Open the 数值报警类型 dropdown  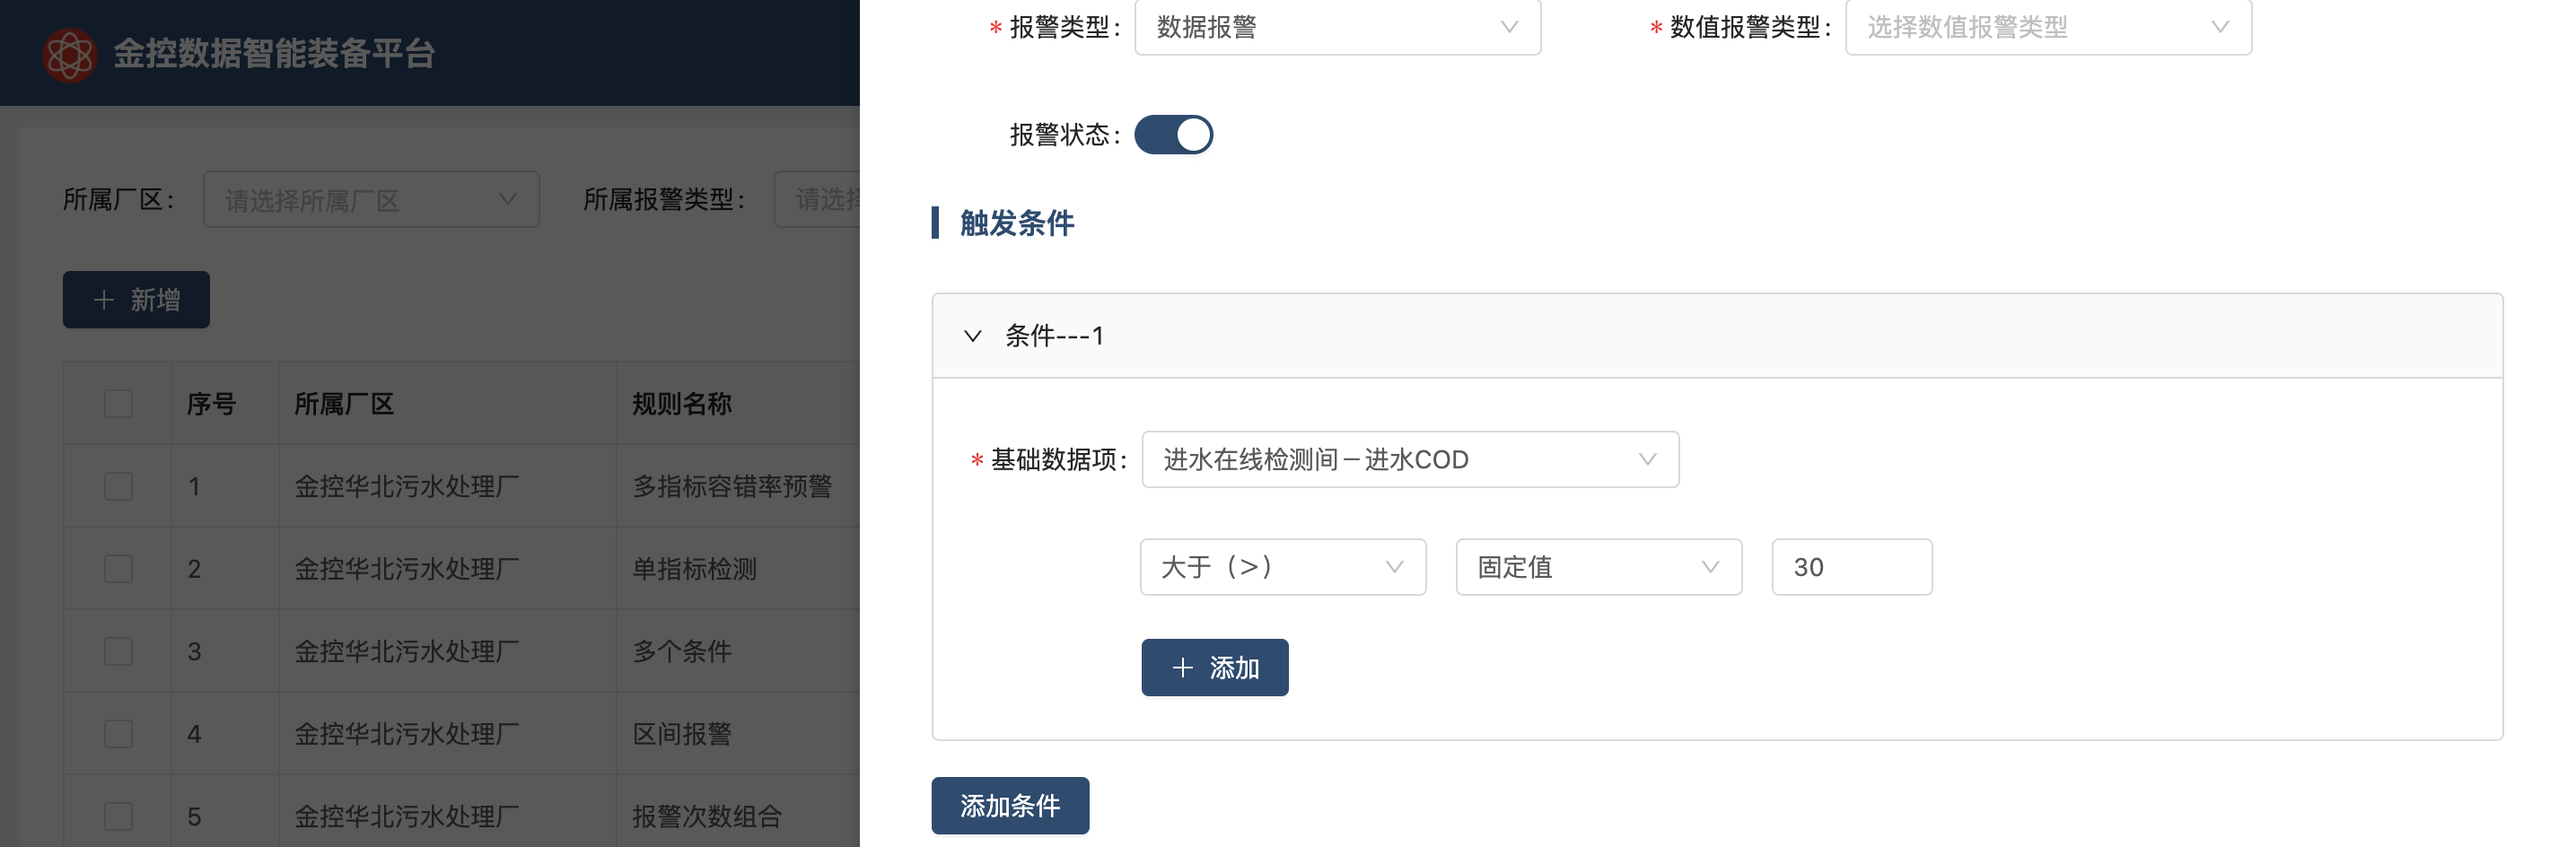tap(2047, 28)
